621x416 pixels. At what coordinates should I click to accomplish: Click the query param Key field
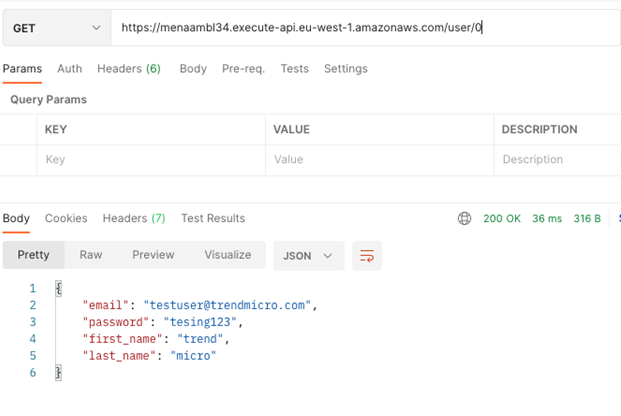151,160
